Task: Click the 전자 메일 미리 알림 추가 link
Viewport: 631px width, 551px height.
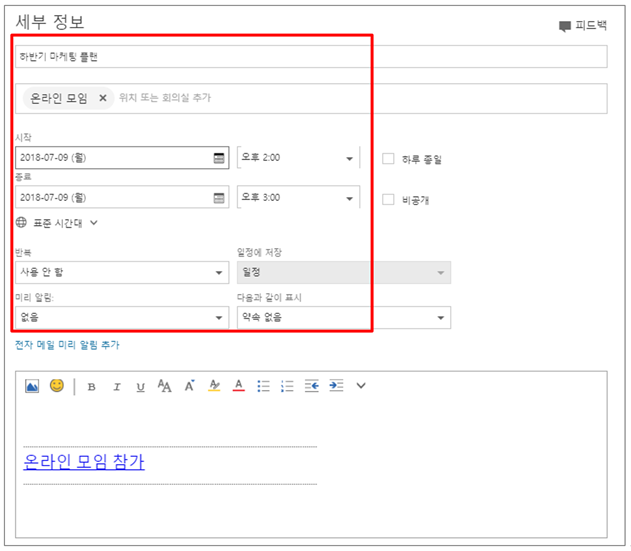Action: [67, 345]
